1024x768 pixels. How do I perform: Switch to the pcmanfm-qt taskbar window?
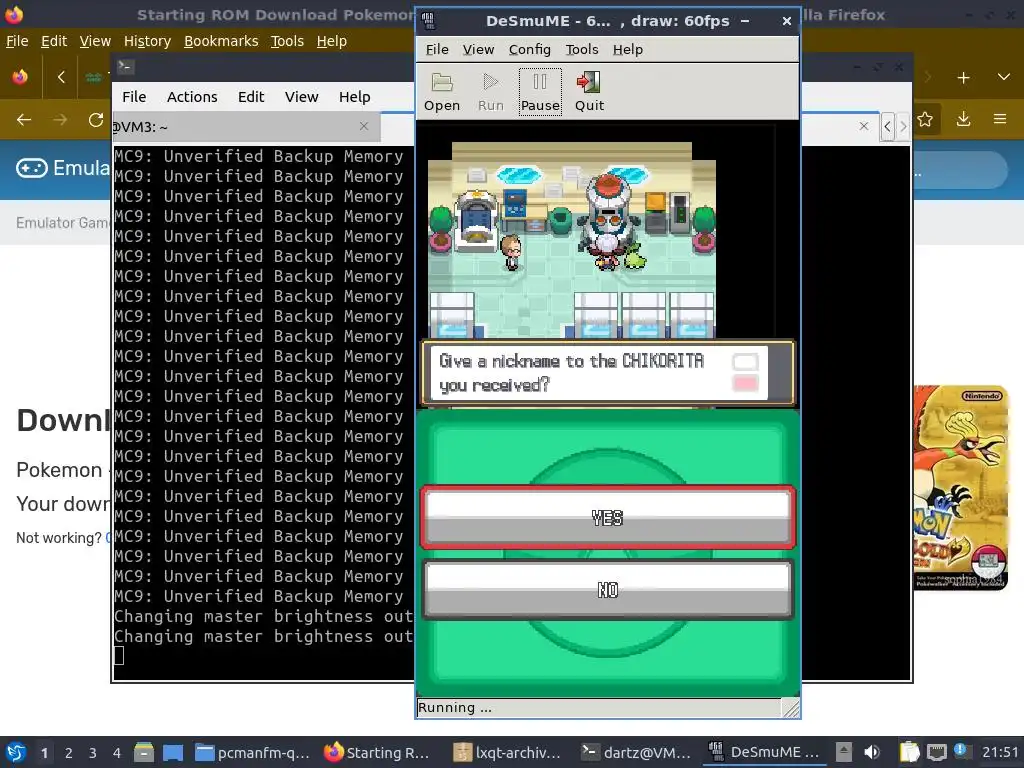(x=253, y=752)
